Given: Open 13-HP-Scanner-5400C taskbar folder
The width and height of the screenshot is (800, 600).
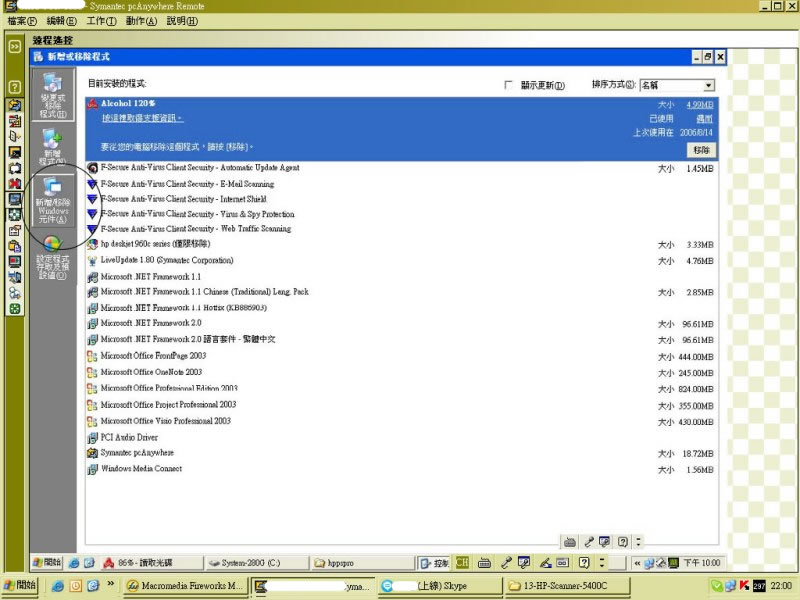Looking at the screenshot, I should (568, 586).
